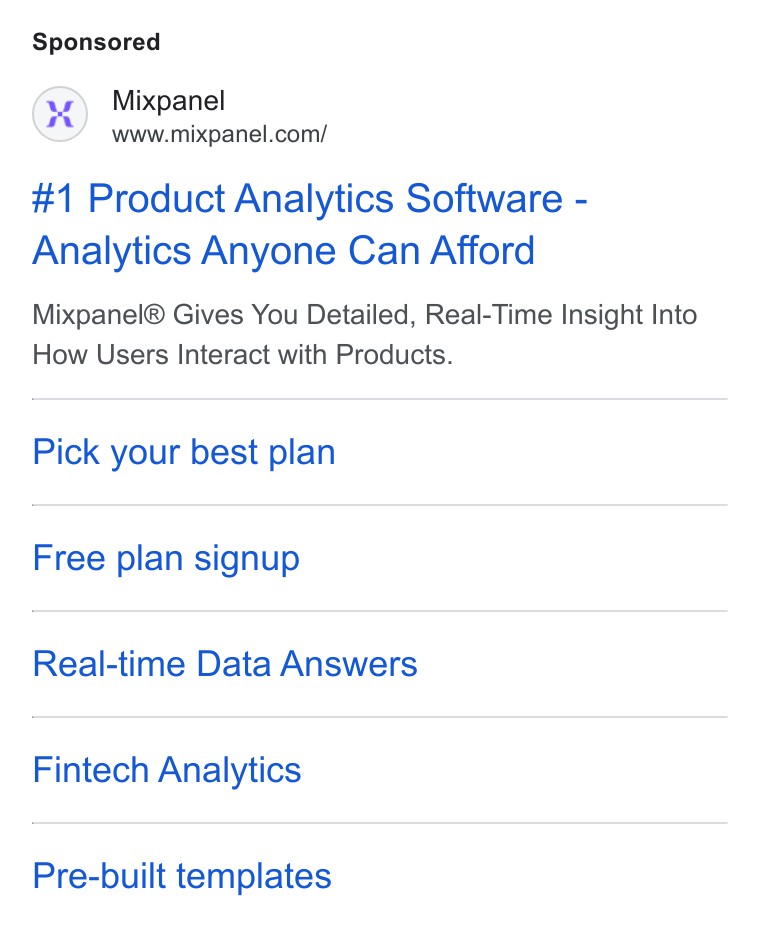Click the 'Sponsored' label
This screenshot has height=928, width=760.
96,42
